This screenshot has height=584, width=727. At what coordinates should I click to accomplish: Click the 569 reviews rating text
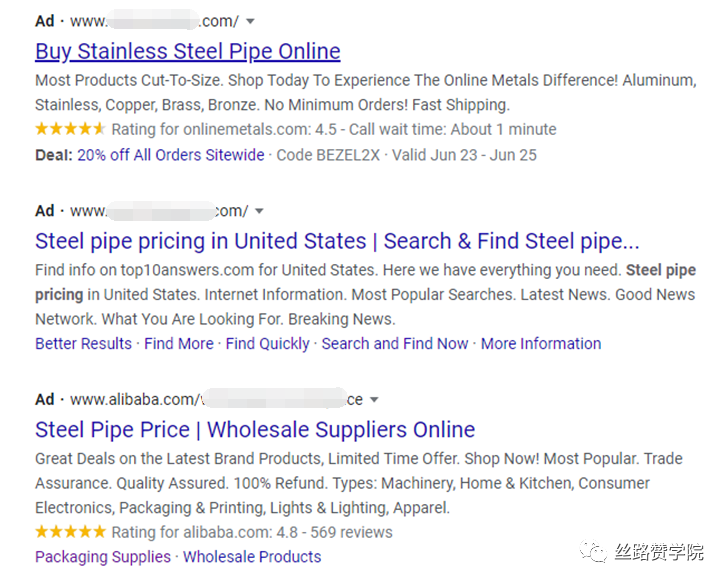coord(351,532)
